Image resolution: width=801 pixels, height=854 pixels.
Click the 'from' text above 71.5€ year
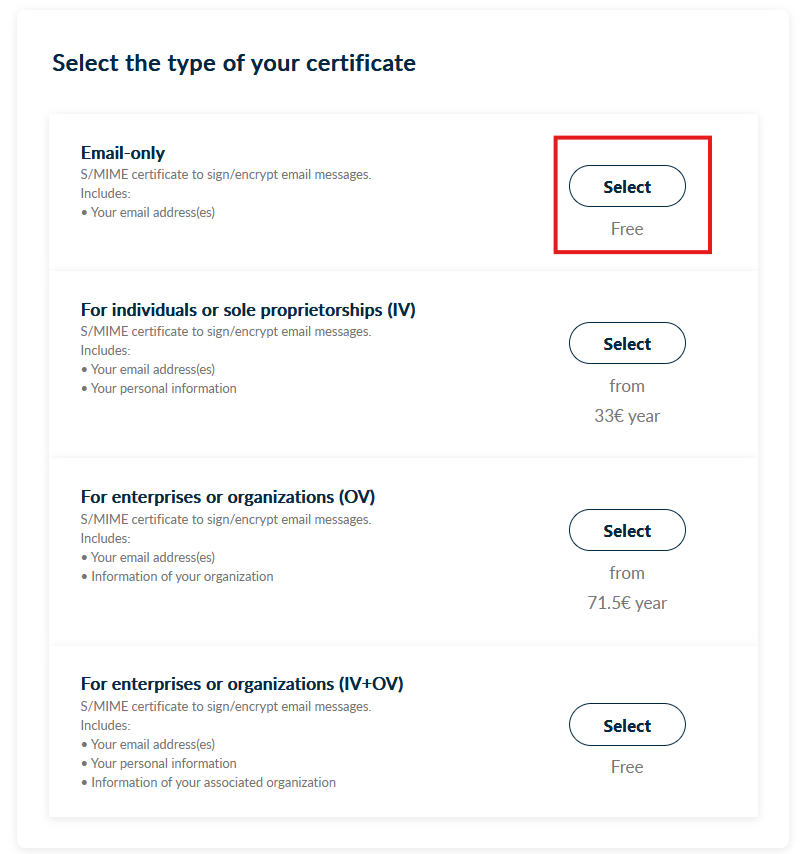pos(627,573)
